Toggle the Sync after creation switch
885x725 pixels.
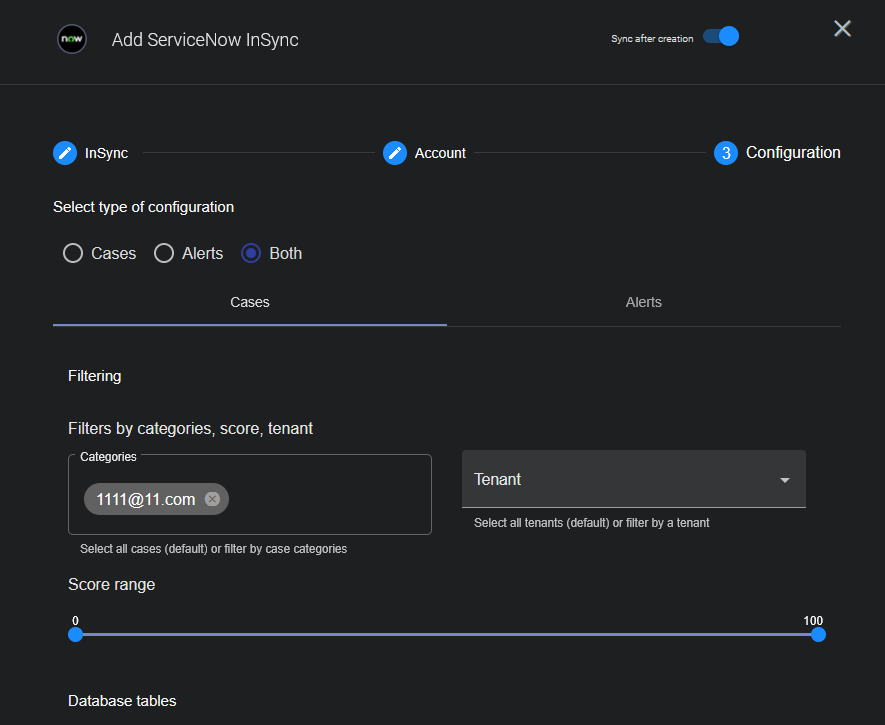721,37
